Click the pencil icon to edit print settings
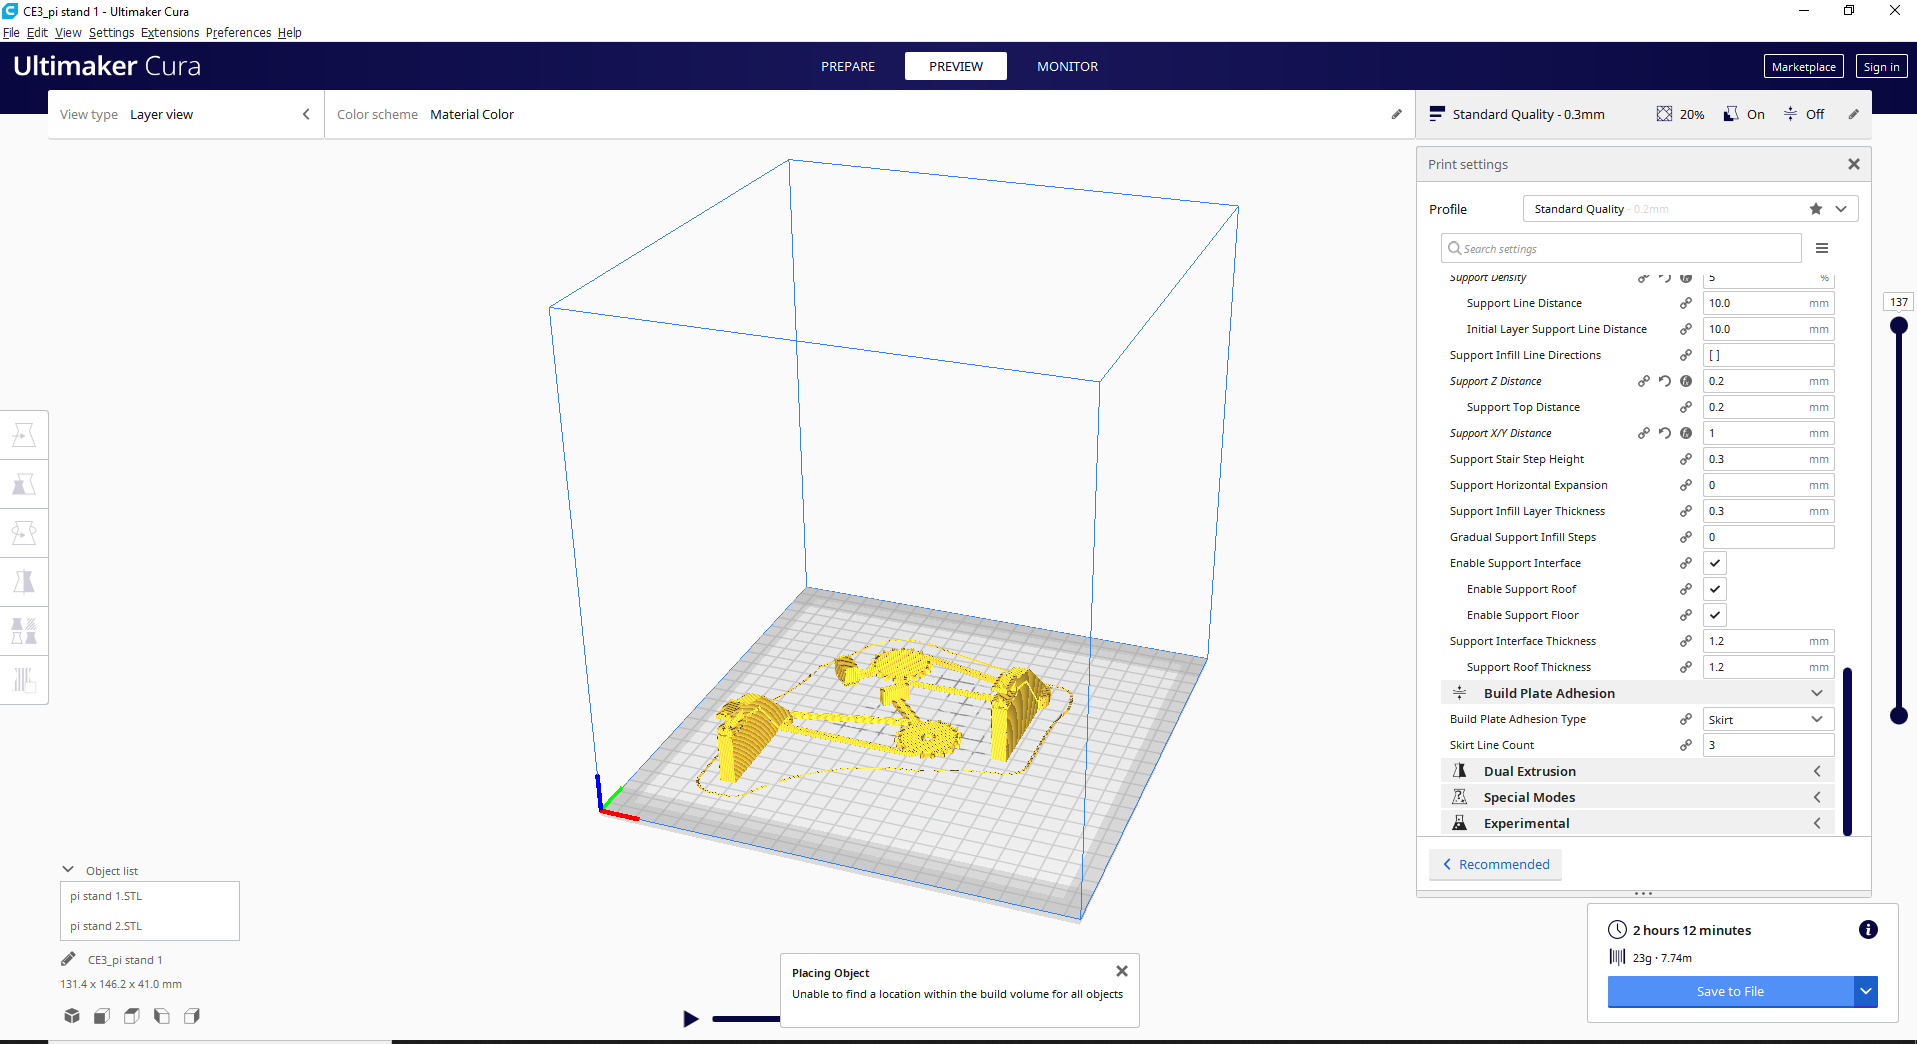The height and width of the screenshot is (1044, 1917). point(1855,114)
